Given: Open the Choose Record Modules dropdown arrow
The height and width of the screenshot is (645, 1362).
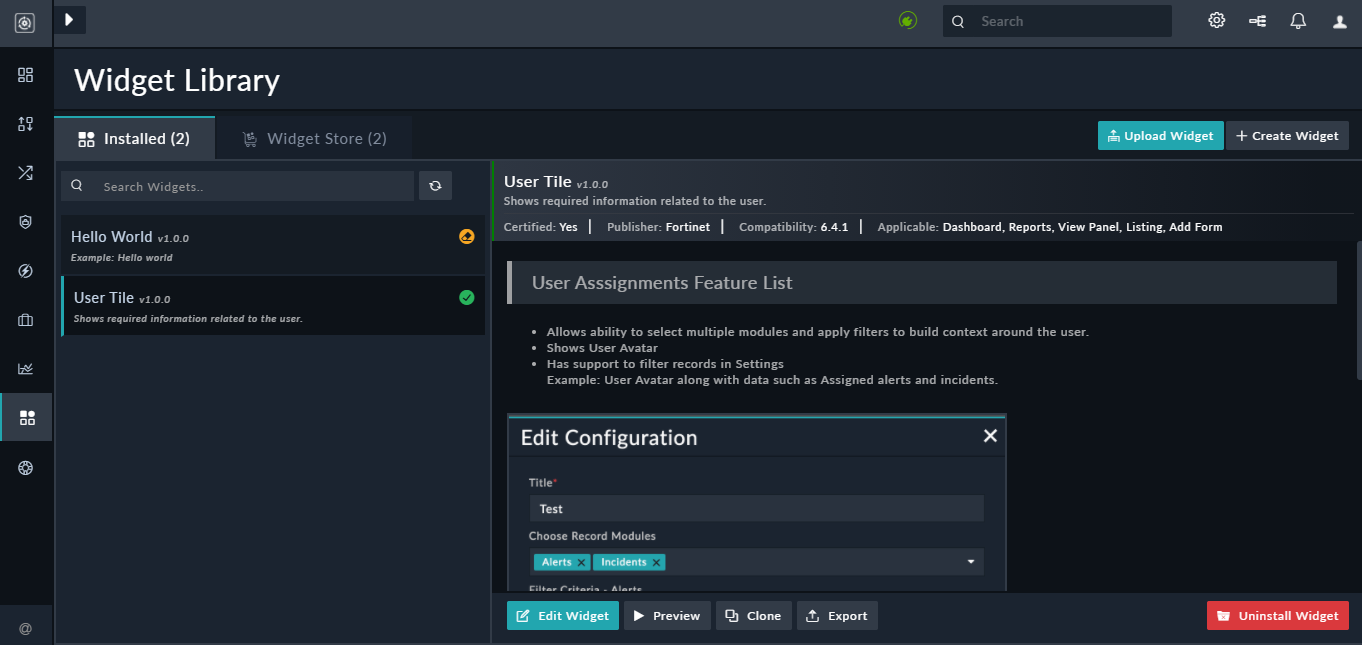Looking at the screenshot, I should tap(970, 562).
